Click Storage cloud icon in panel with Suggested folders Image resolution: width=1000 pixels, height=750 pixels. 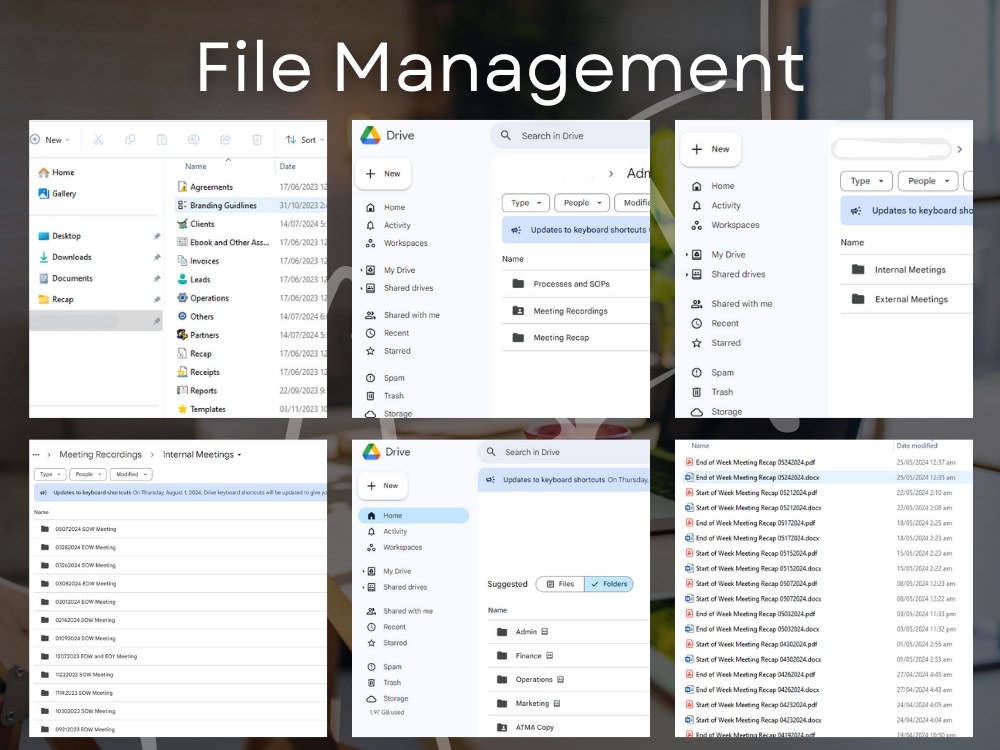pyautogui.click(x=371, y=699)
